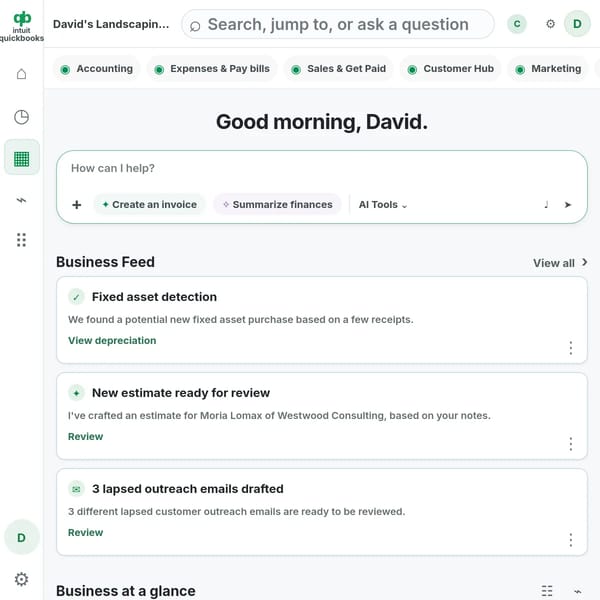Open the clock reports icon in sidebar

click(x=21, y=117)
